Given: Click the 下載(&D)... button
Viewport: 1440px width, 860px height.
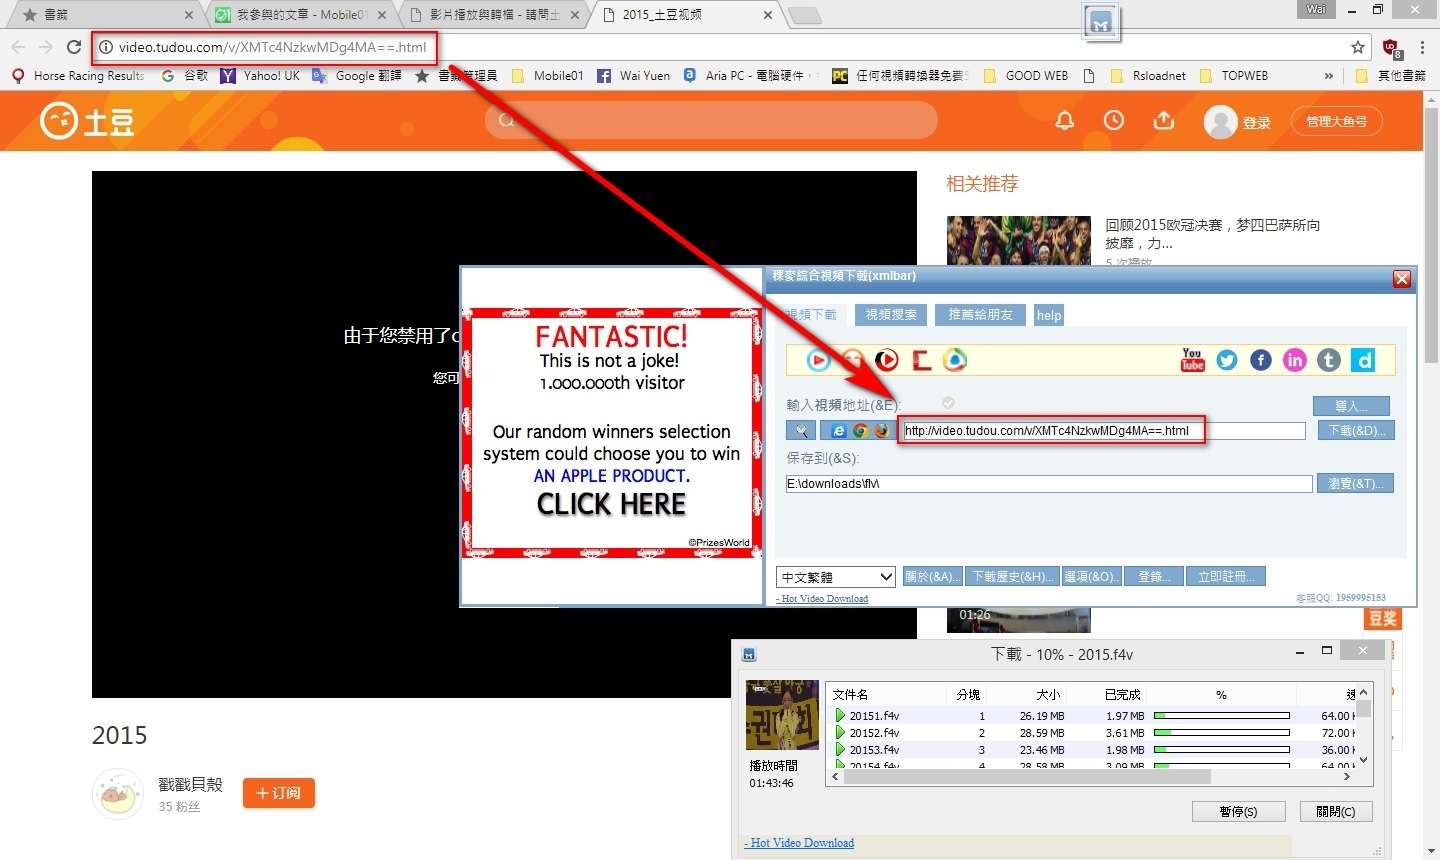Looking at the screenshot, I should [x=1356, y=431].
